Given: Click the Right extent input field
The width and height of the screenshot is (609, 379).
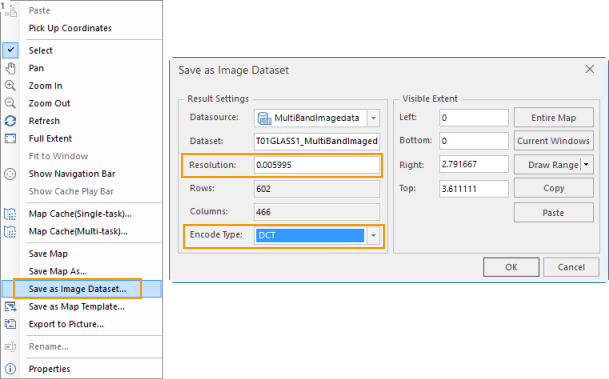Looking at the screenshot, I should (x=474, y=164).
